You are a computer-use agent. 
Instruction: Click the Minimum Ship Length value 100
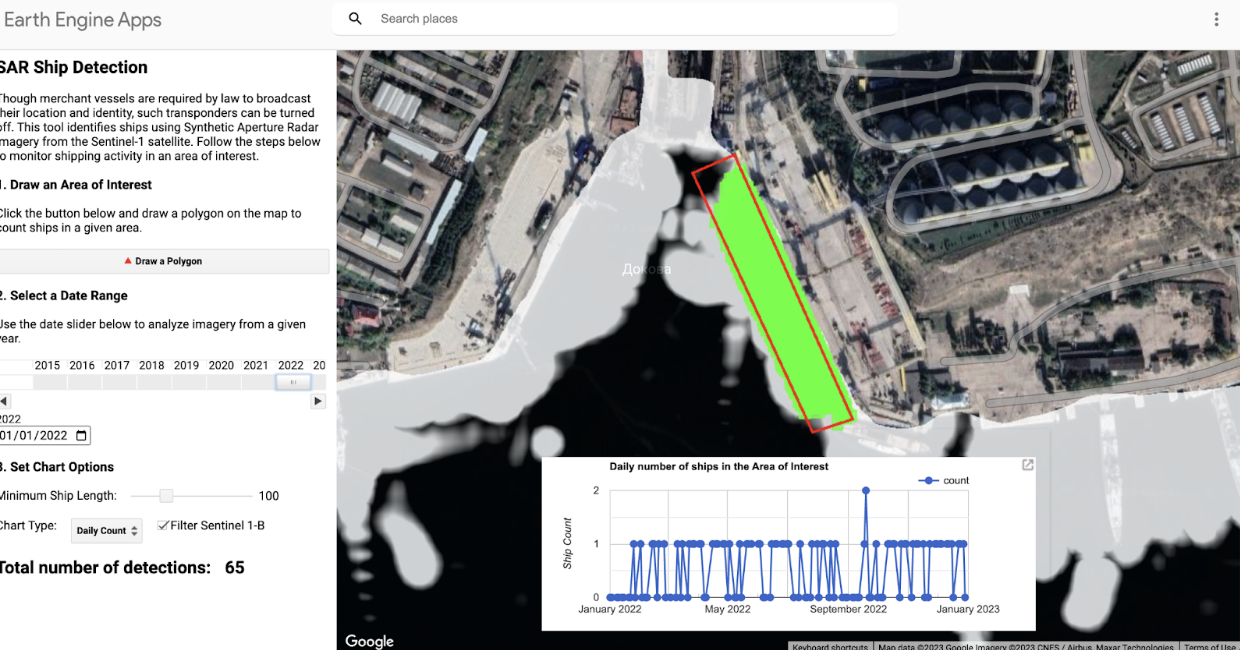click(269, 496)
